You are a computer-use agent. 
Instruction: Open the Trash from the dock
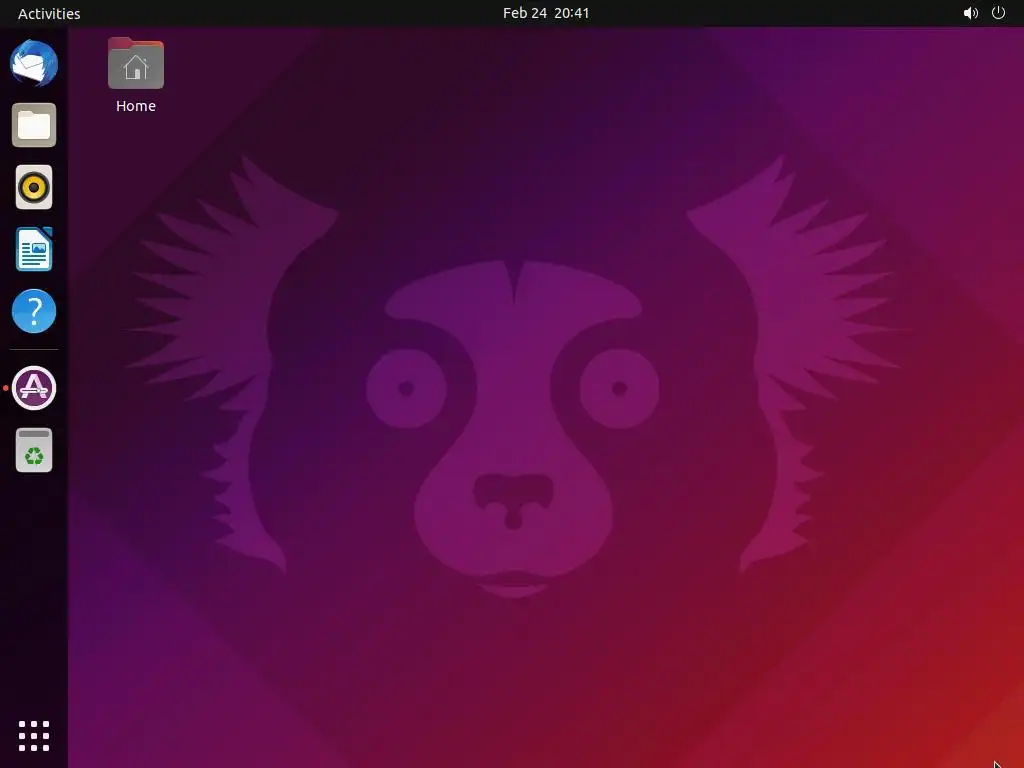pyautogui.click(x=34, y=450)
